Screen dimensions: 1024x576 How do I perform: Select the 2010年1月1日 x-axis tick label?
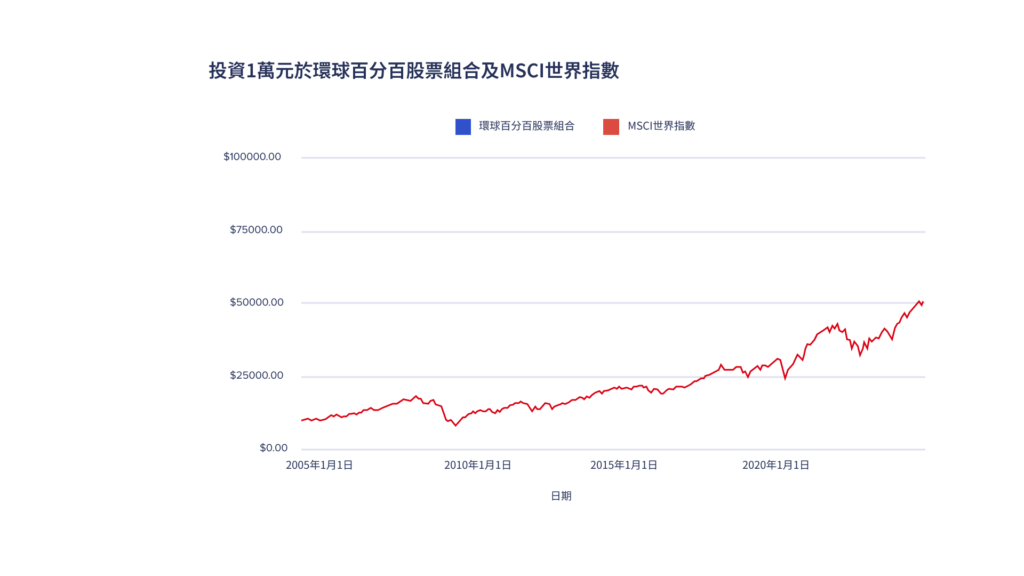(x=478, y=465)
